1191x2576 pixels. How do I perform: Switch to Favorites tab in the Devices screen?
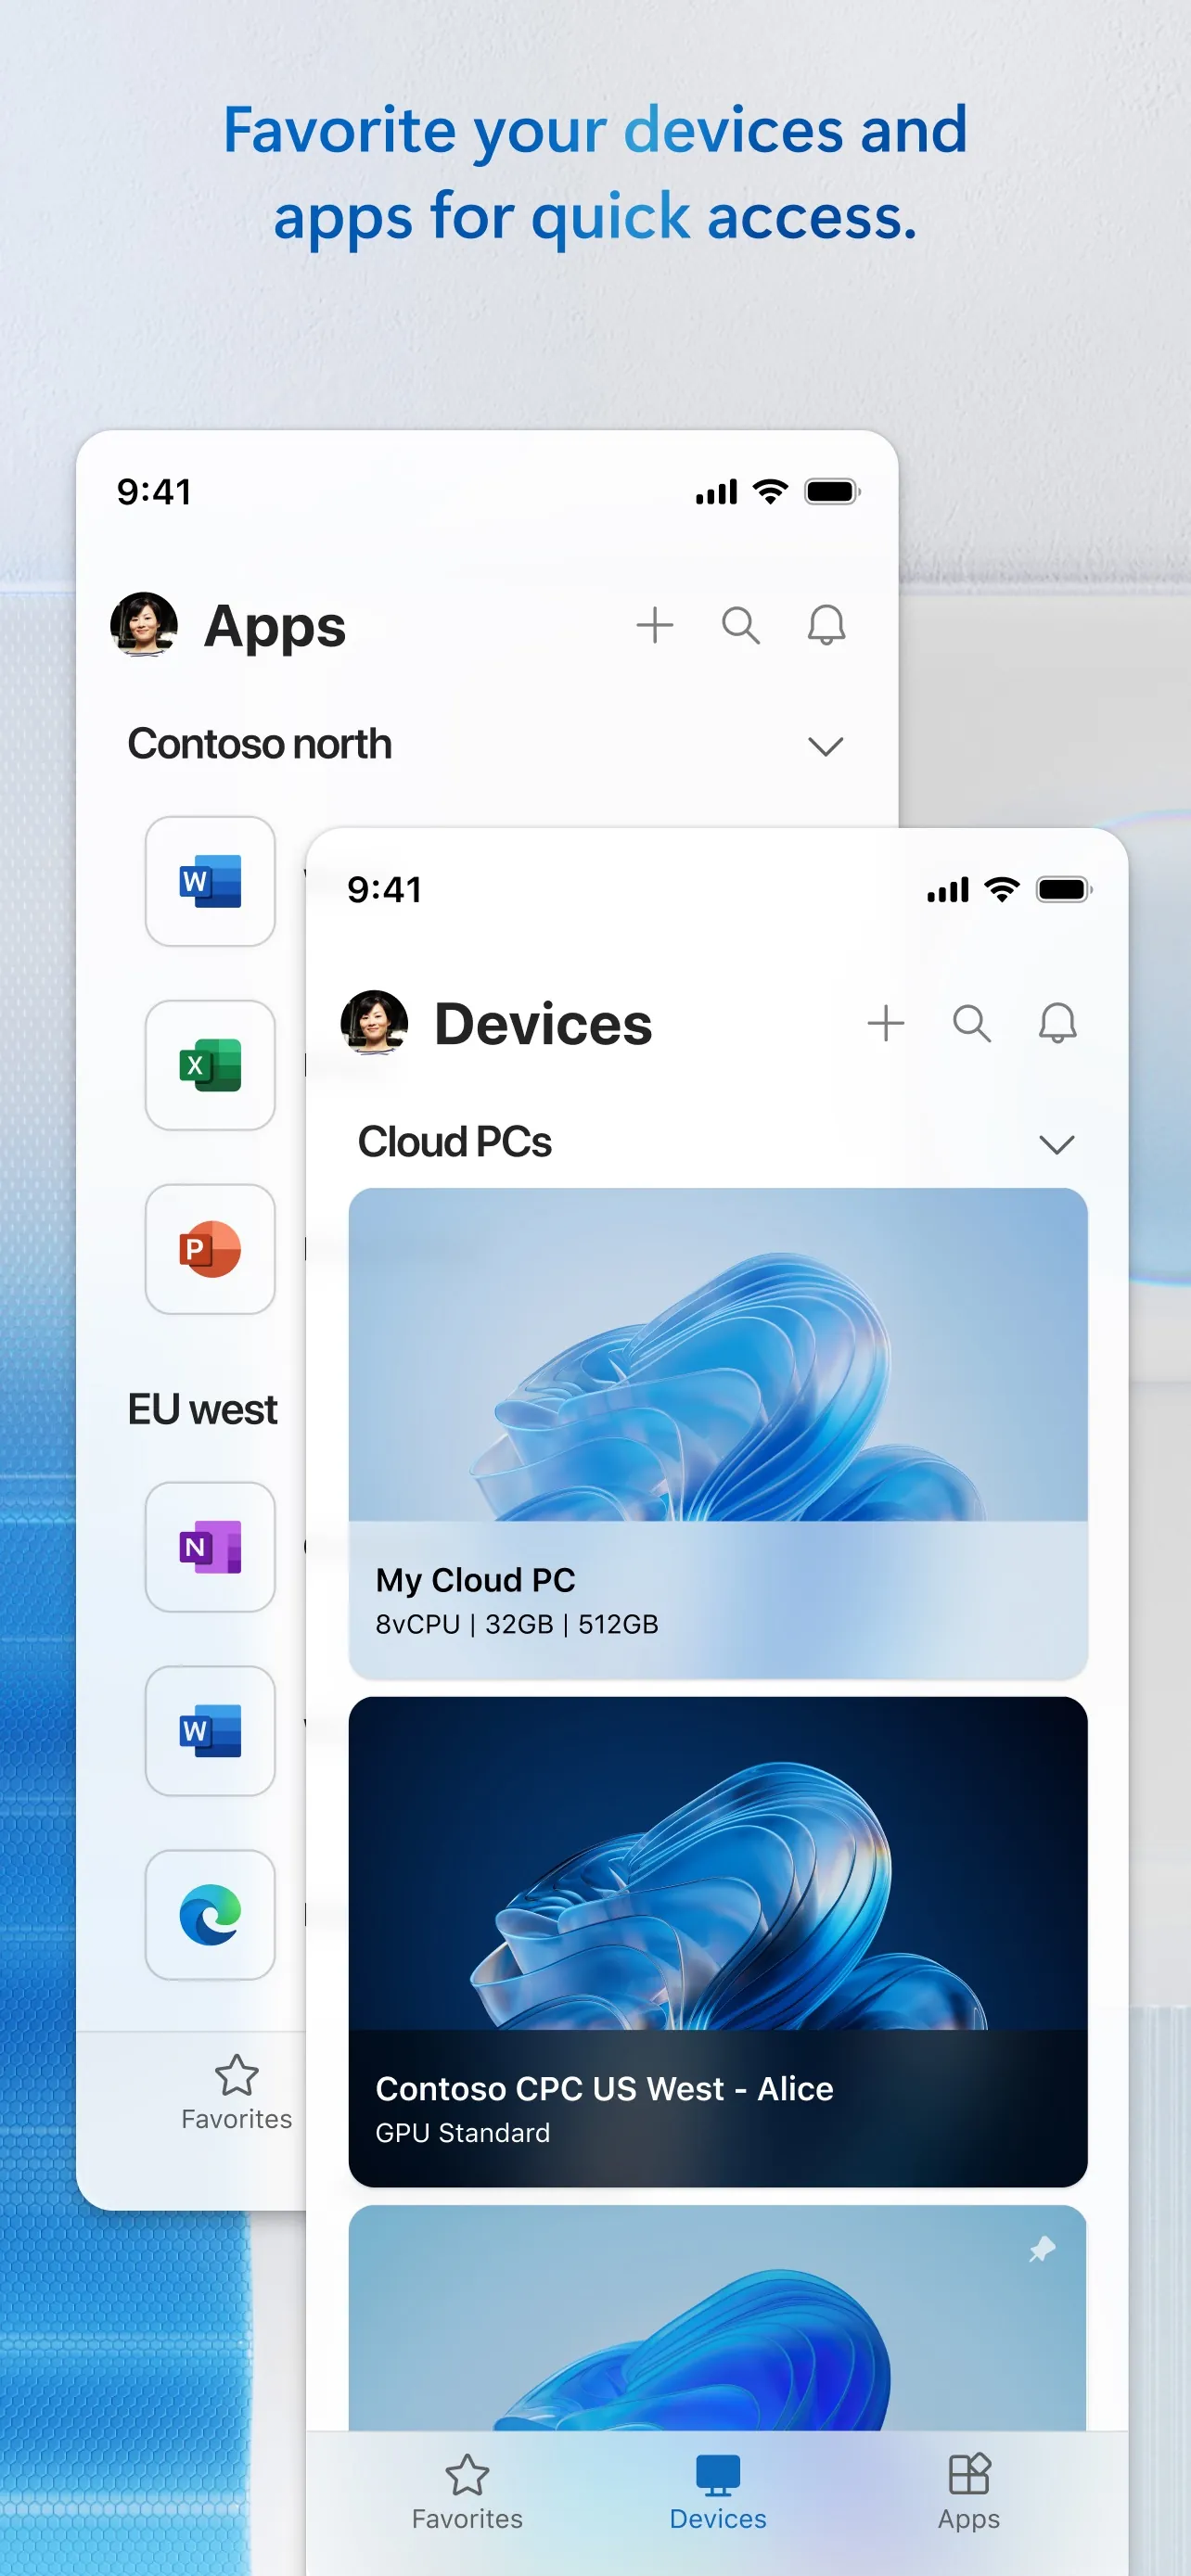(x=467, y=2493)
